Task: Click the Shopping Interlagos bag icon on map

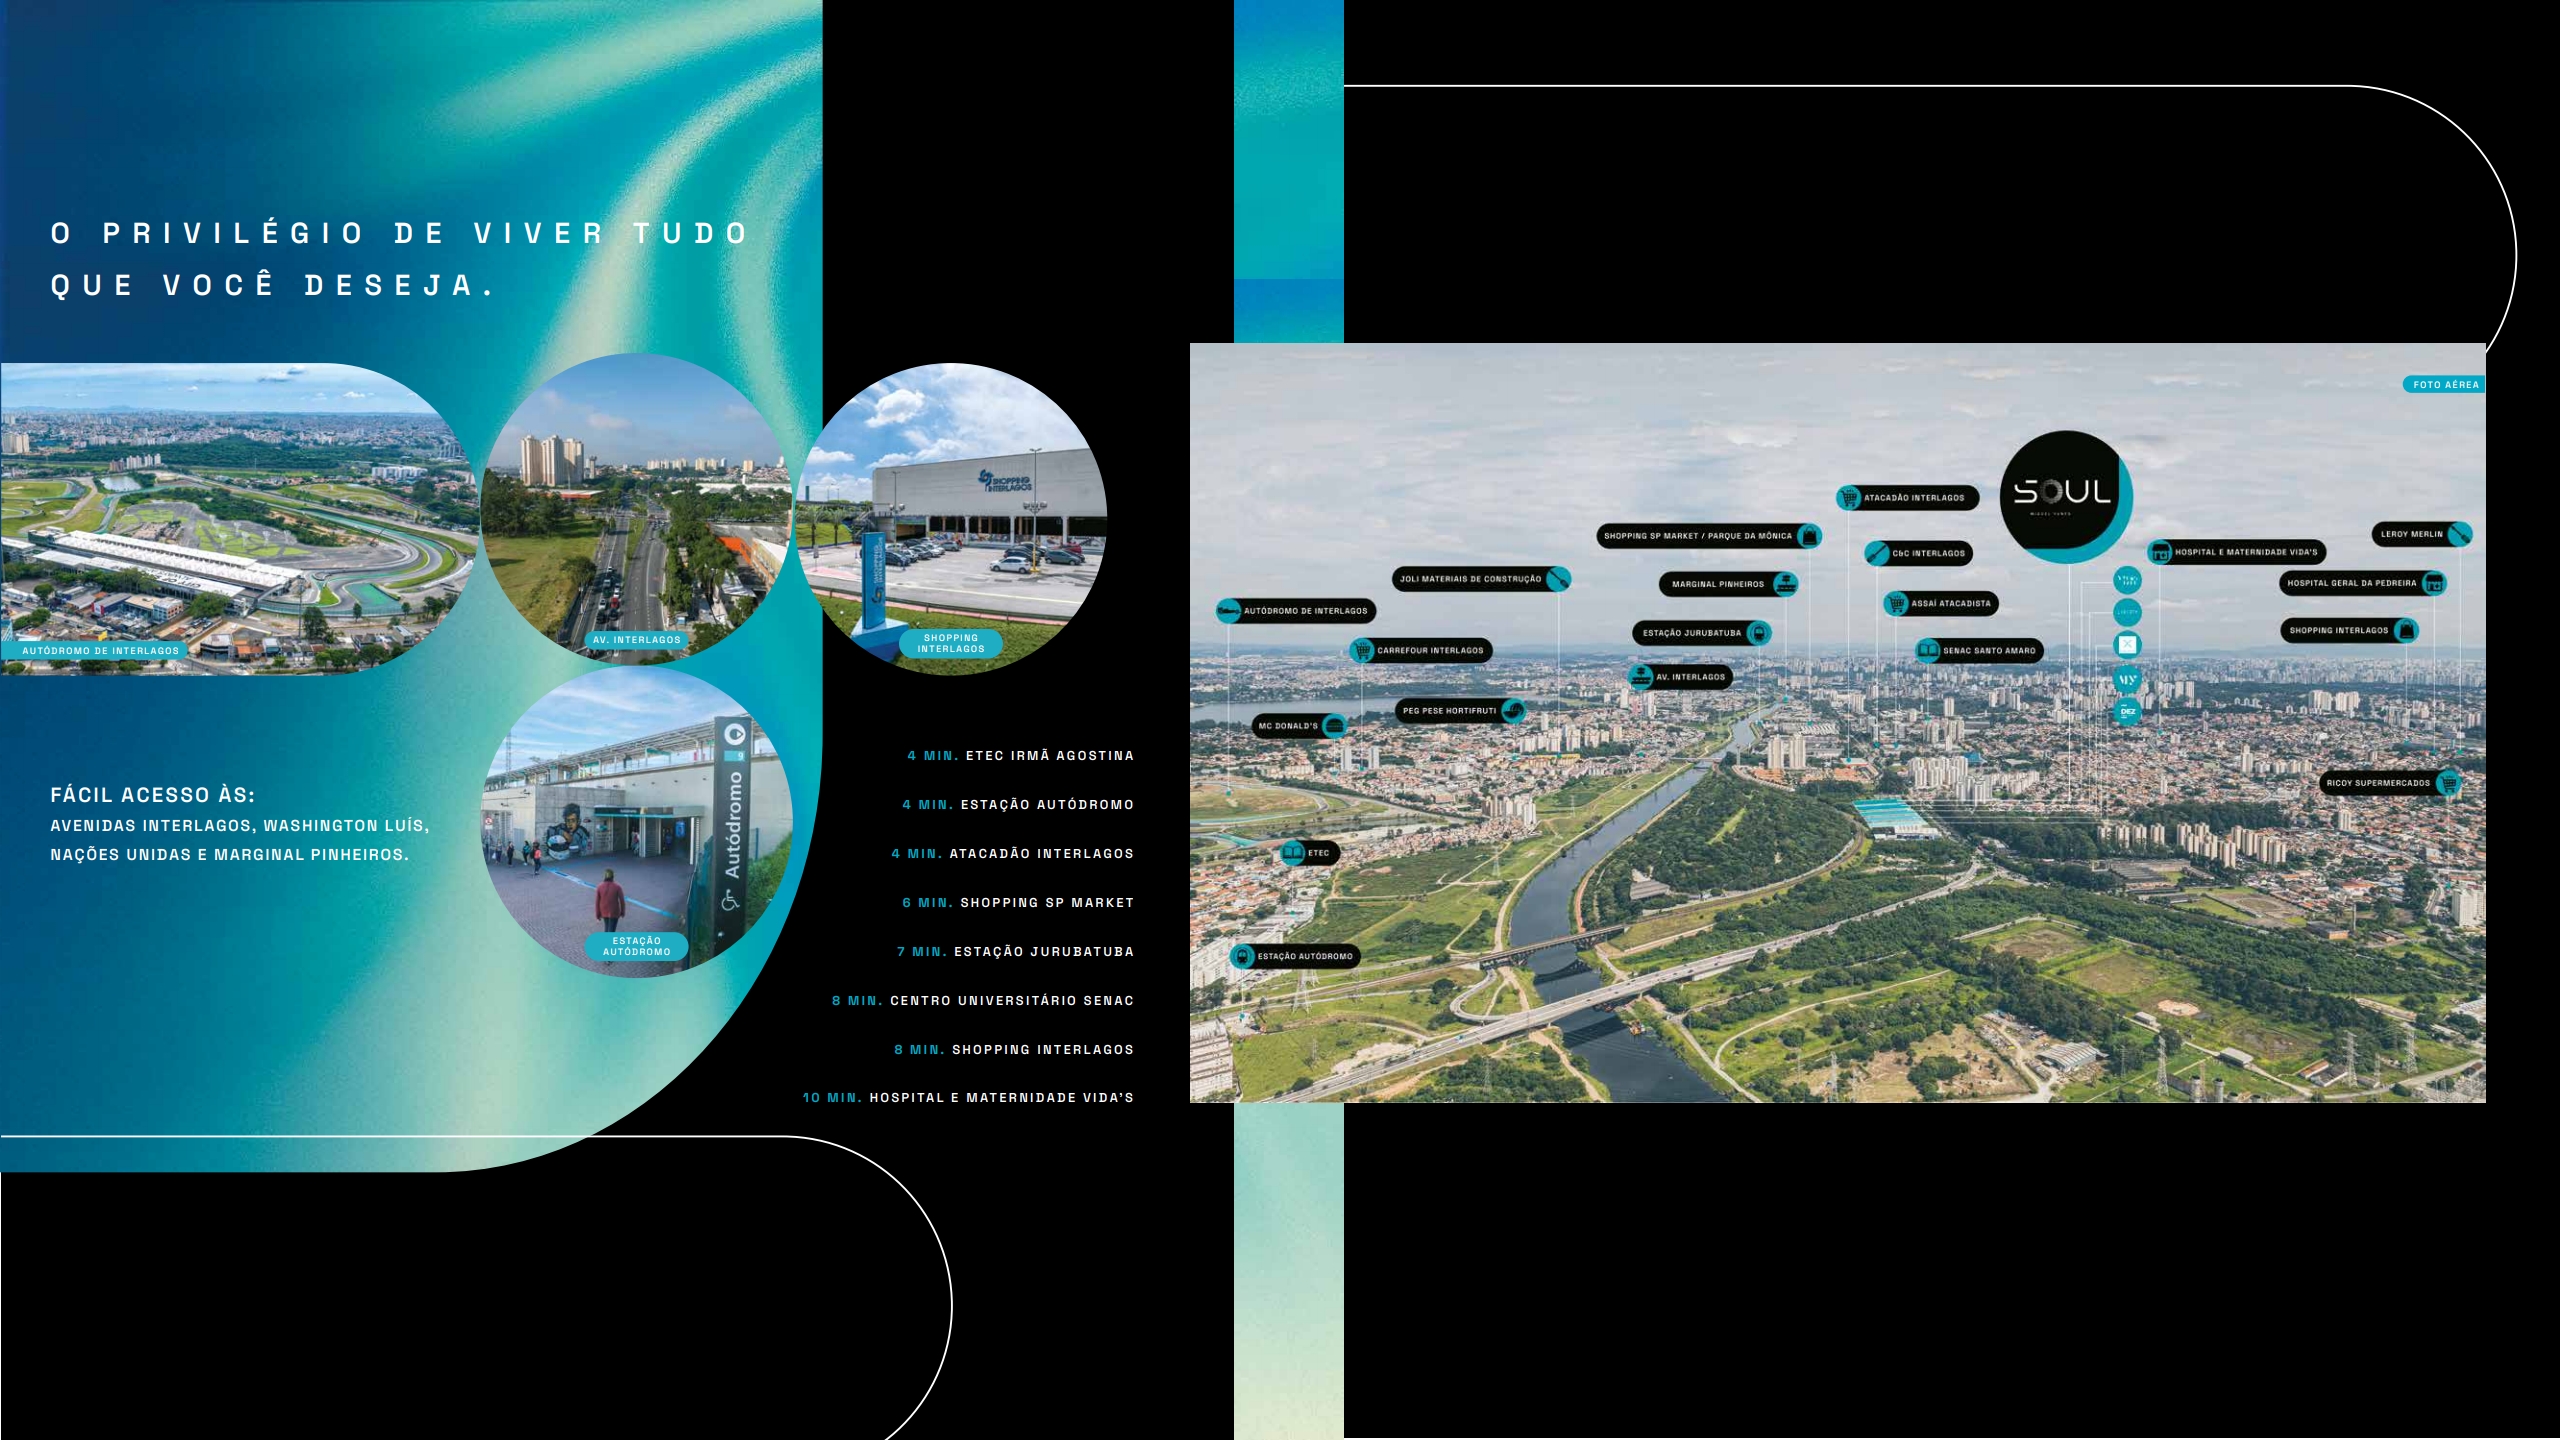Action: pyautogui.click(x=2407, y=630)
